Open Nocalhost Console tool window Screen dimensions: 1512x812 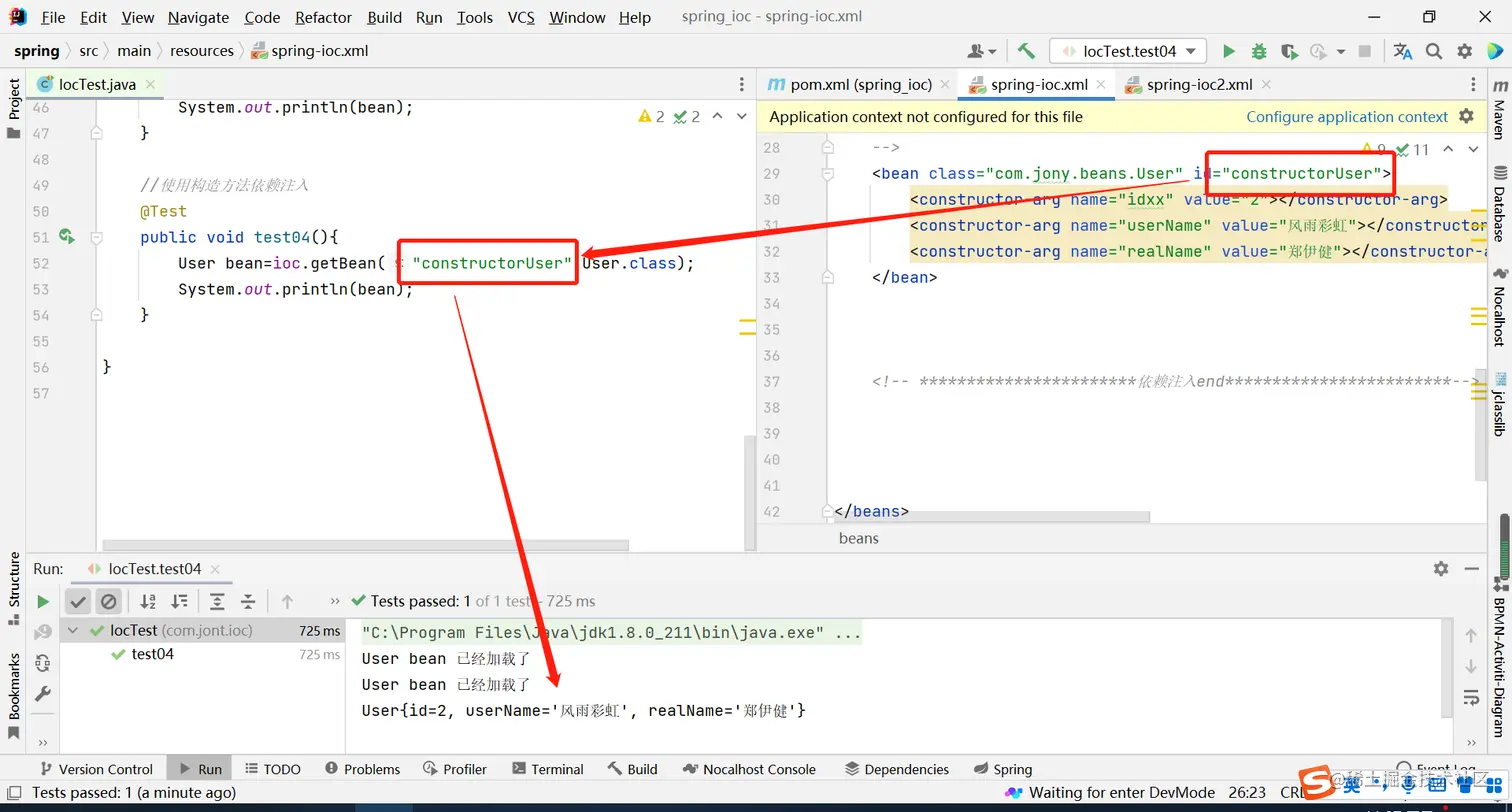tap(749, 769)
